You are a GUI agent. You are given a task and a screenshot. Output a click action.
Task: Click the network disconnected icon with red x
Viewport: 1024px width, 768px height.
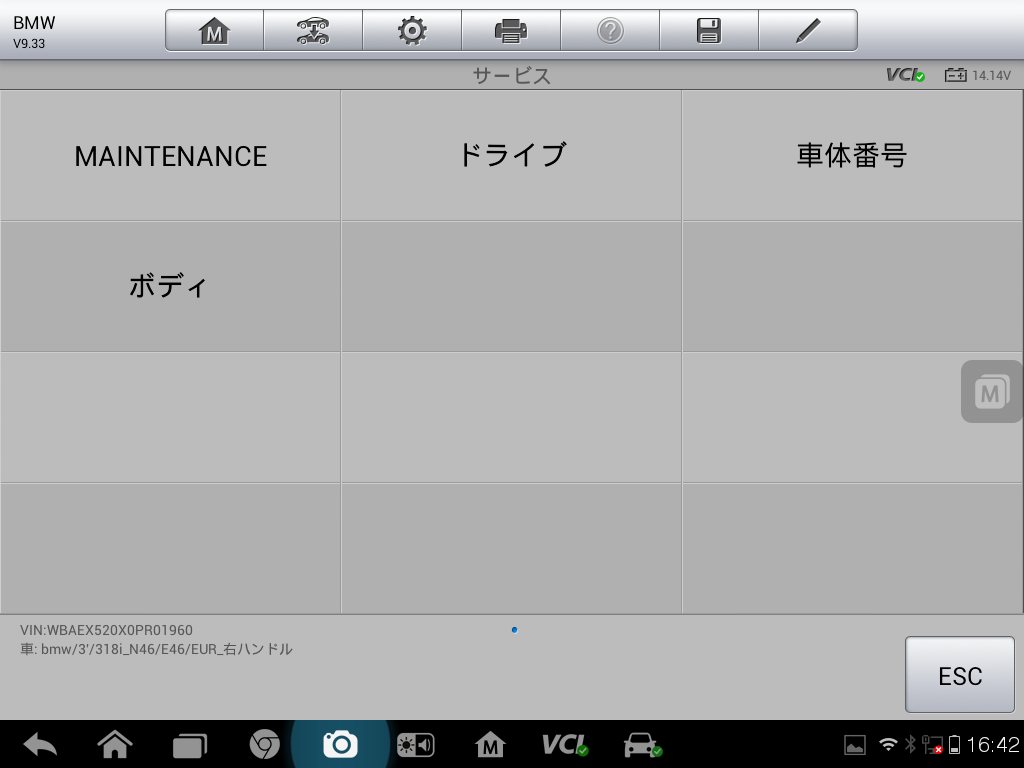[x=932, y=744]
